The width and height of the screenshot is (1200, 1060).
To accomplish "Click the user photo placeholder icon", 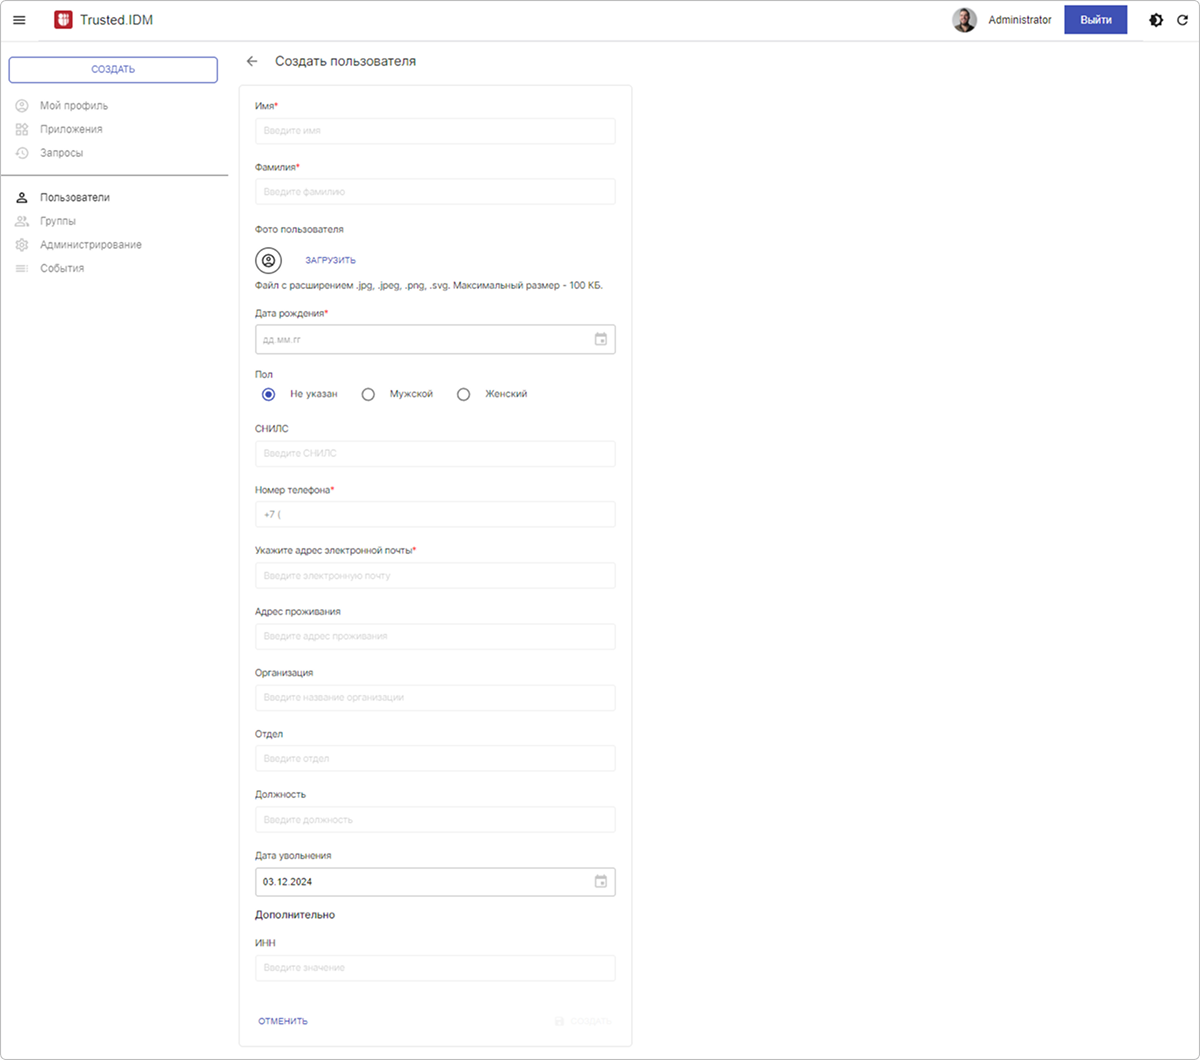I will tap(268, 260).
